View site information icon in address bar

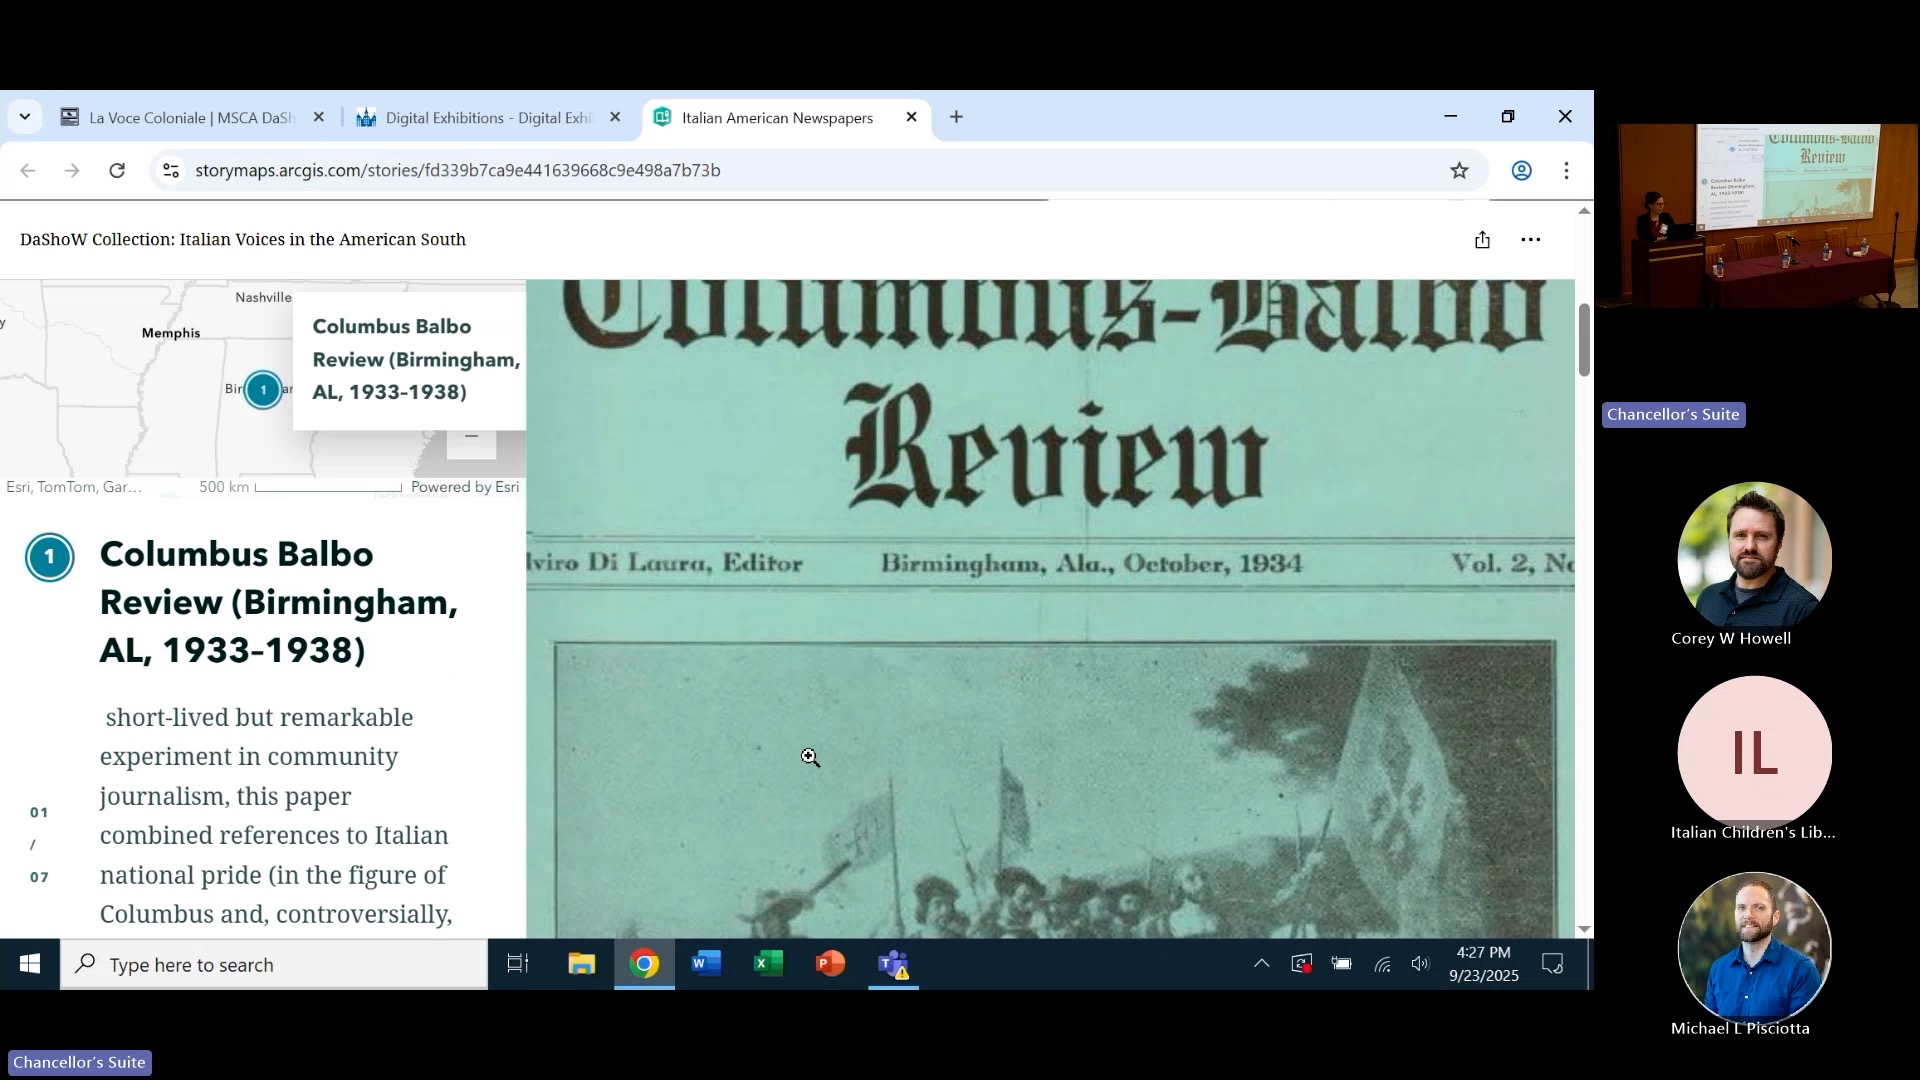point(171,171)
